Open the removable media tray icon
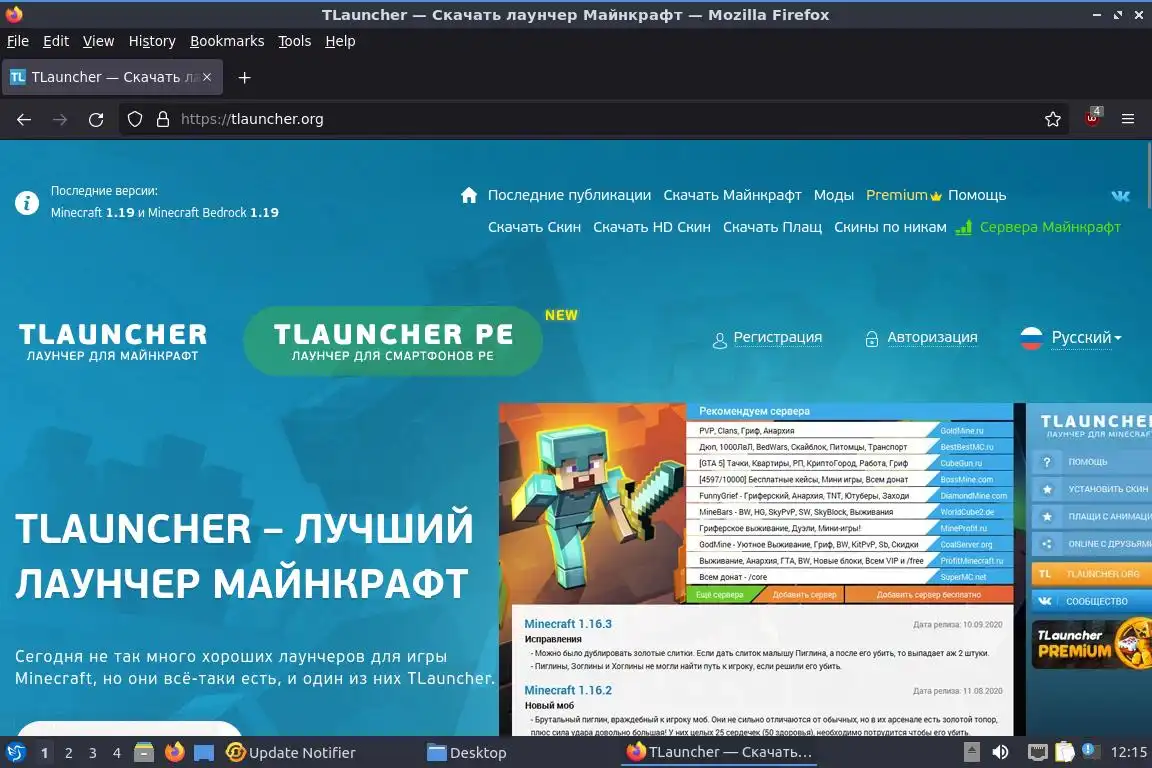The image size is (1152, 768). [971, 752]
